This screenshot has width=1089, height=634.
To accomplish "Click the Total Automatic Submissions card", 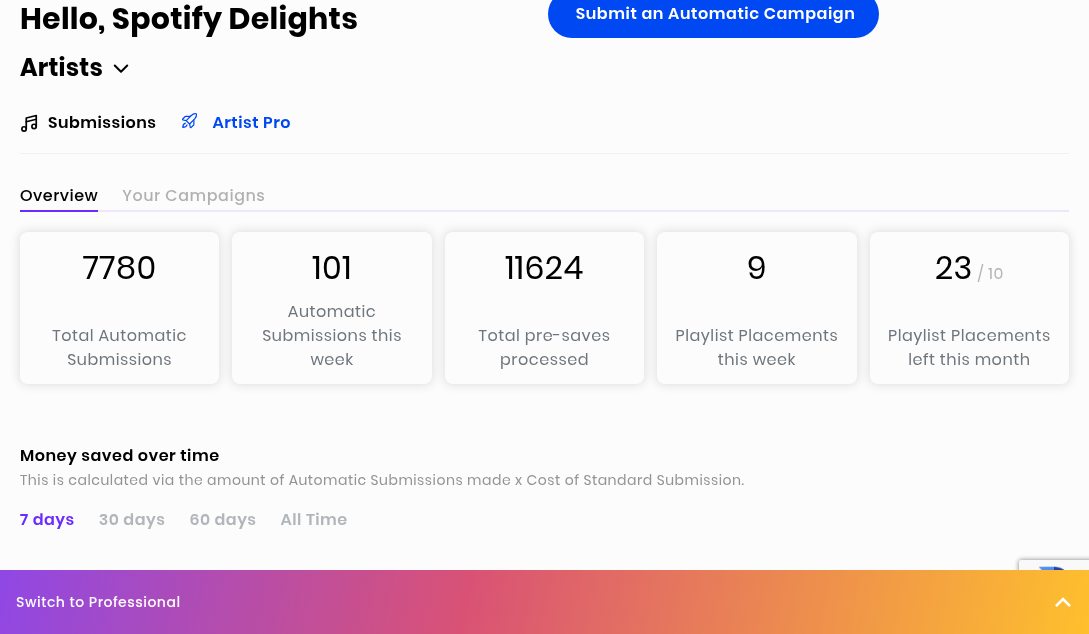I will click(x=119, y=308).
